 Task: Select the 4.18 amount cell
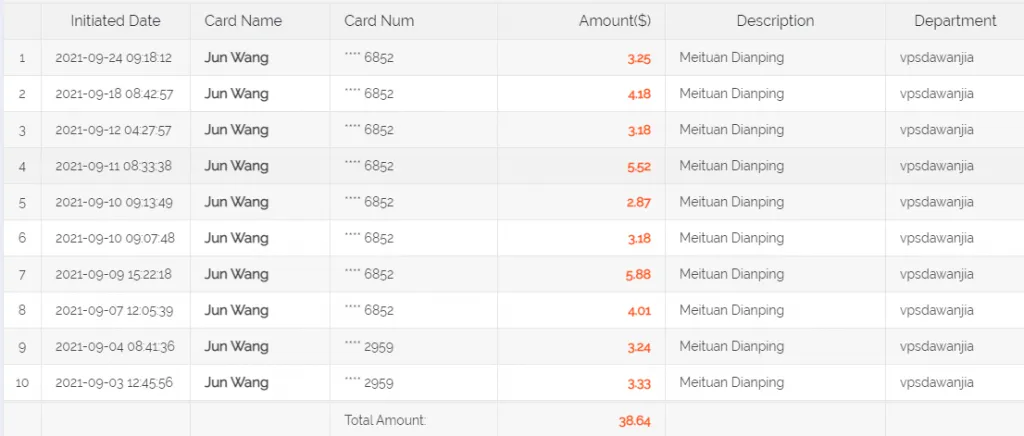(639, 94)
